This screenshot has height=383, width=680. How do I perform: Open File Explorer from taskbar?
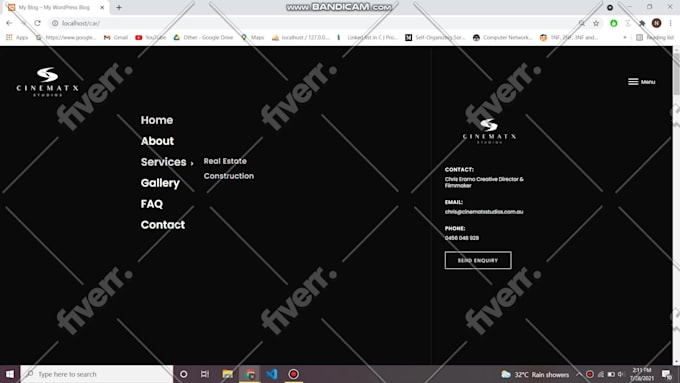[227, 374]
